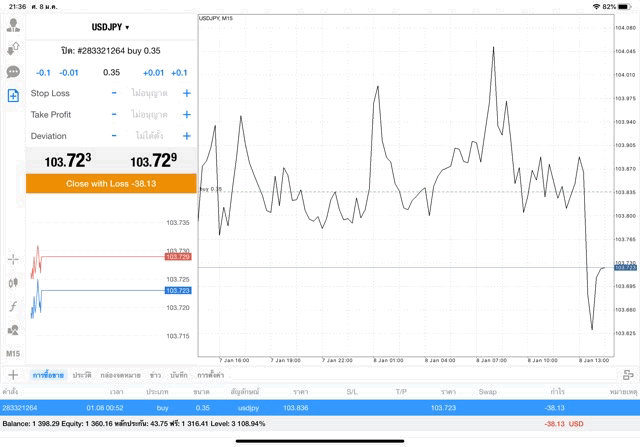Edit the 0.35 volume value

(111, 73)
